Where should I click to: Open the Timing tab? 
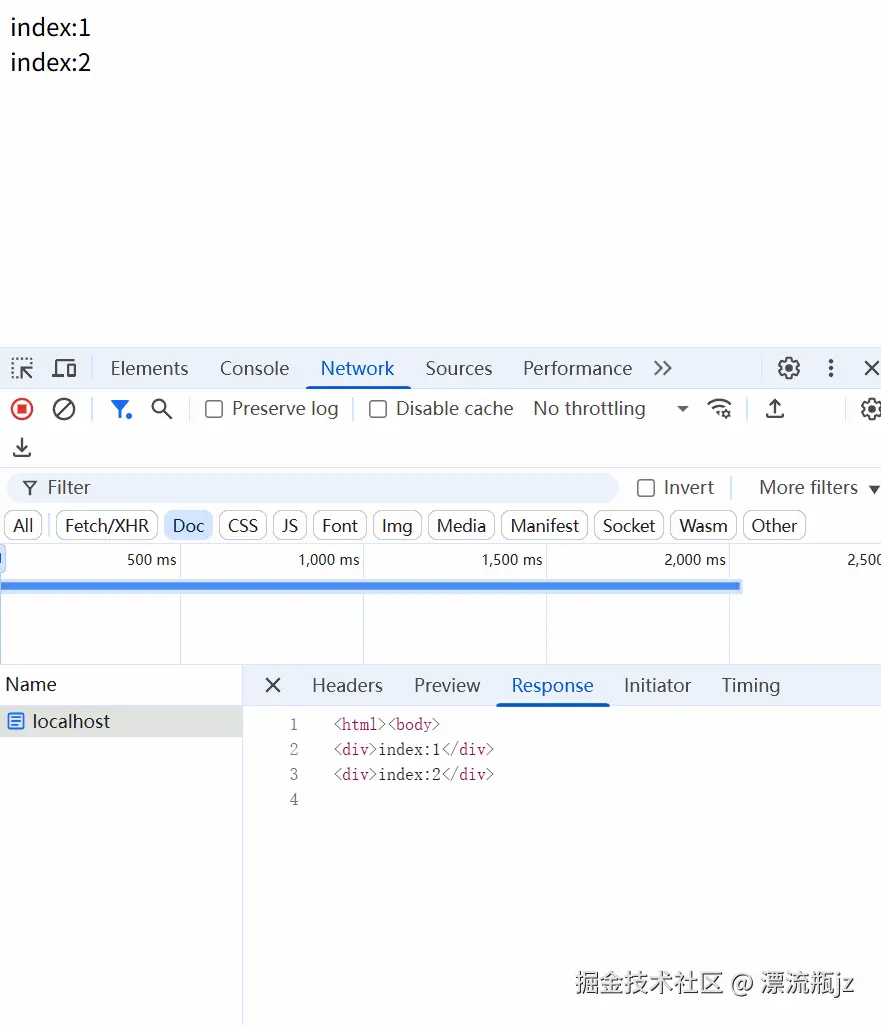click(750, 685)
